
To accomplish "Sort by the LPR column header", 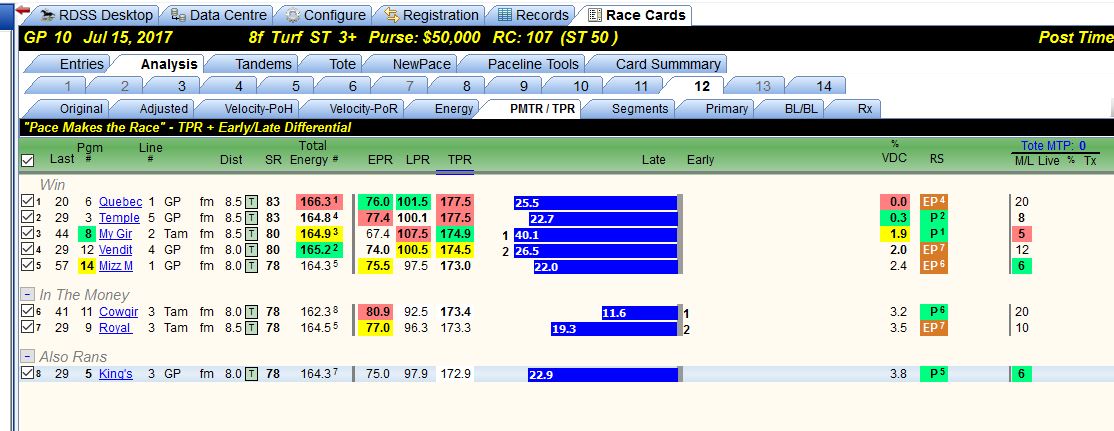I will point(418,160).
